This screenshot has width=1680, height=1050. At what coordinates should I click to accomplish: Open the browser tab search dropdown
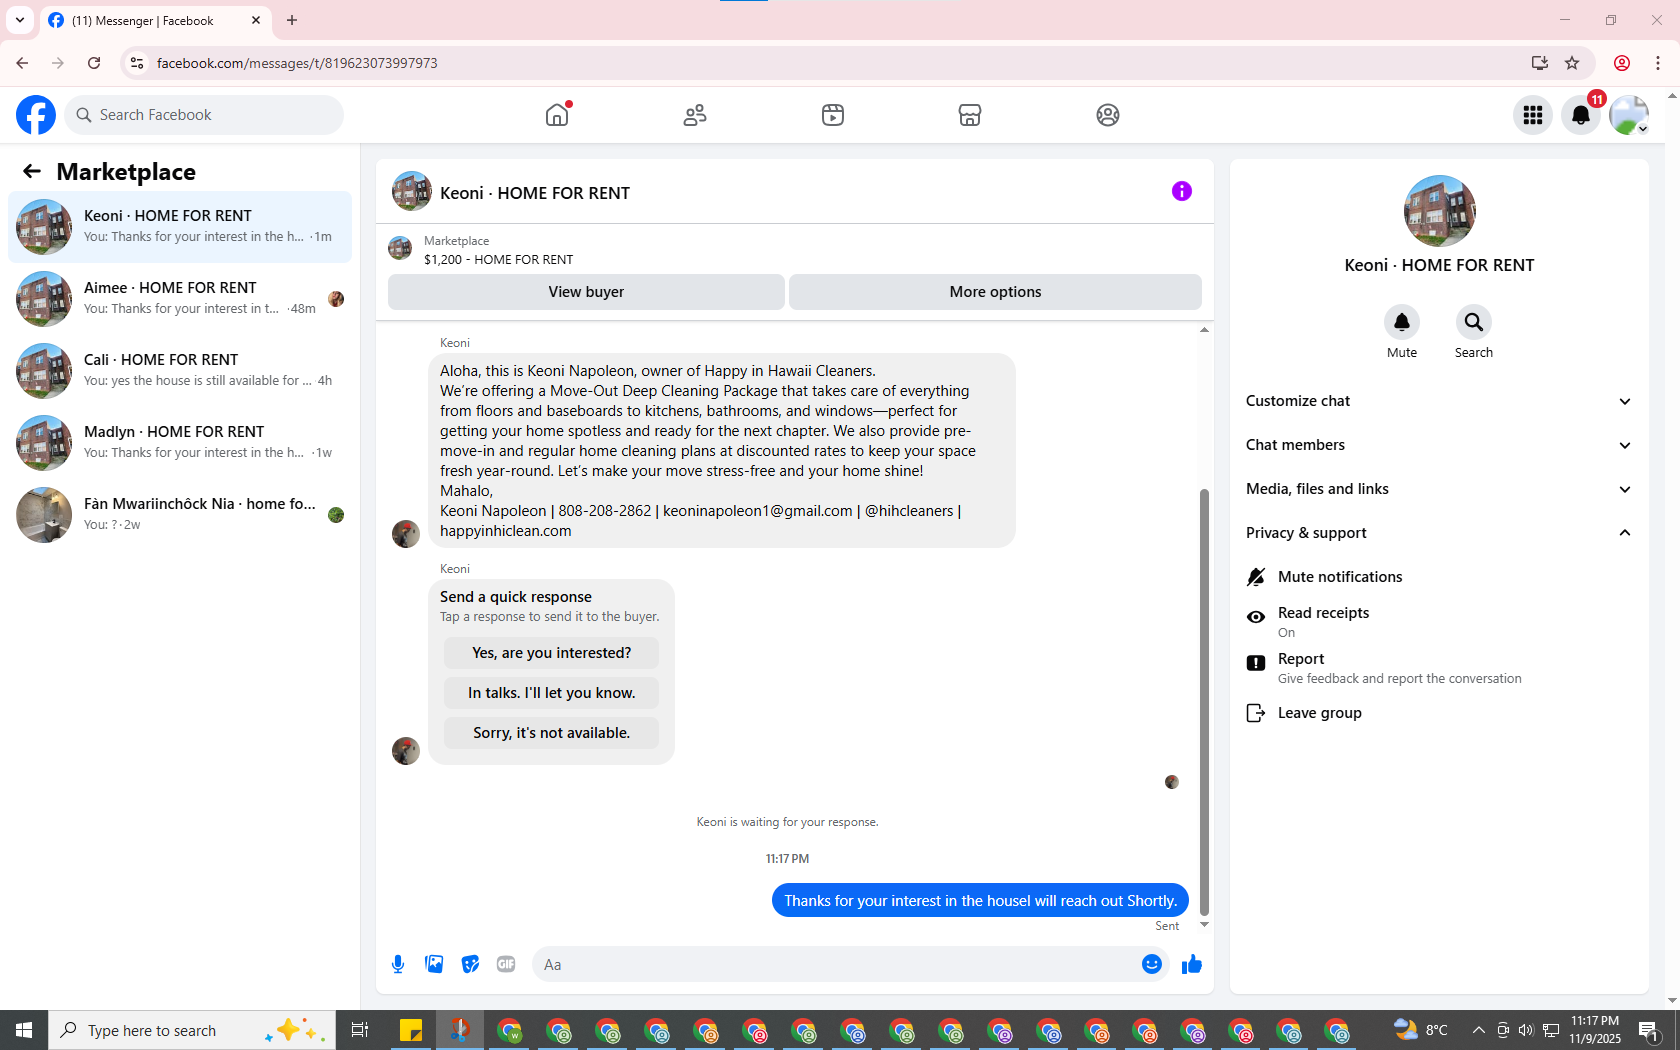tap(20, 20)
